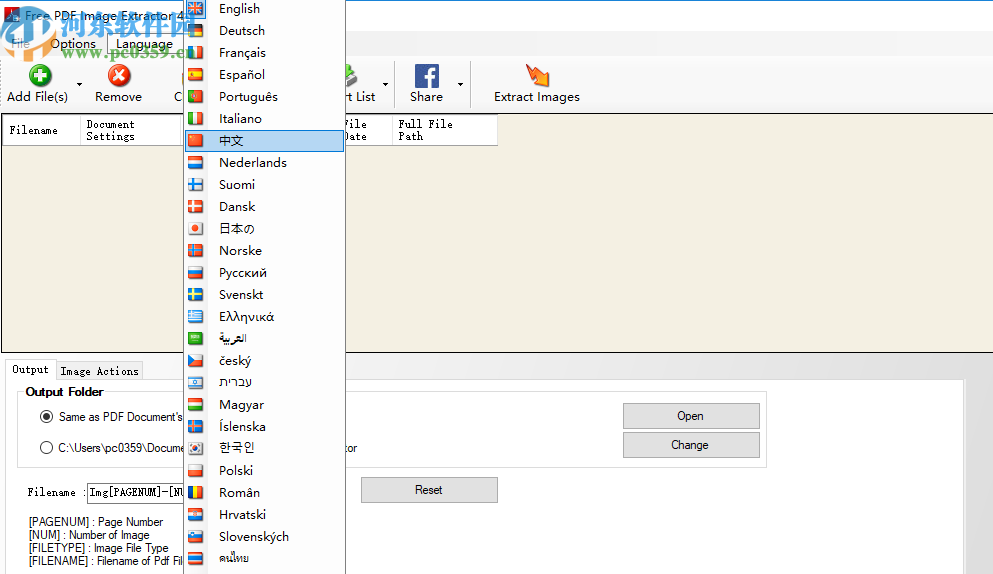
Task: Click the Danish flag beside Dansk
Action: coord(196,207)
